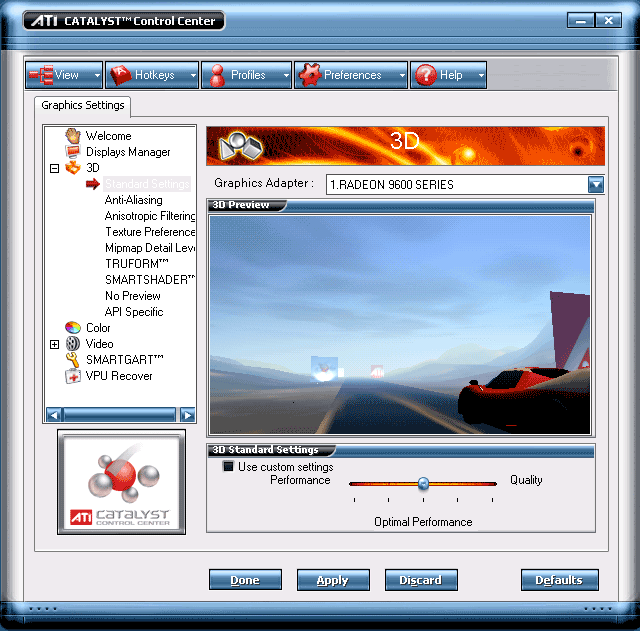Screen dimensions: 640x631
Task: Expand the Video tree node
Action: click(x=54, y=344)
